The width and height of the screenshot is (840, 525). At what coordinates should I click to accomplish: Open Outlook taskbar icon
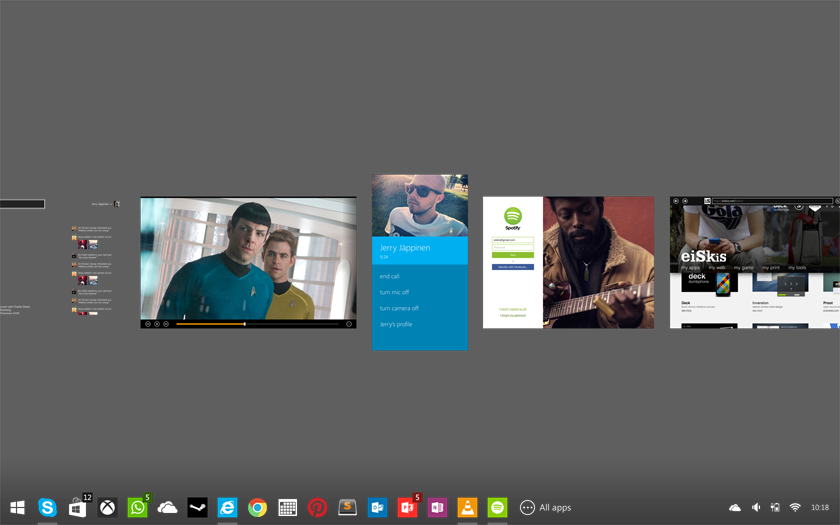tap(378, 507)
